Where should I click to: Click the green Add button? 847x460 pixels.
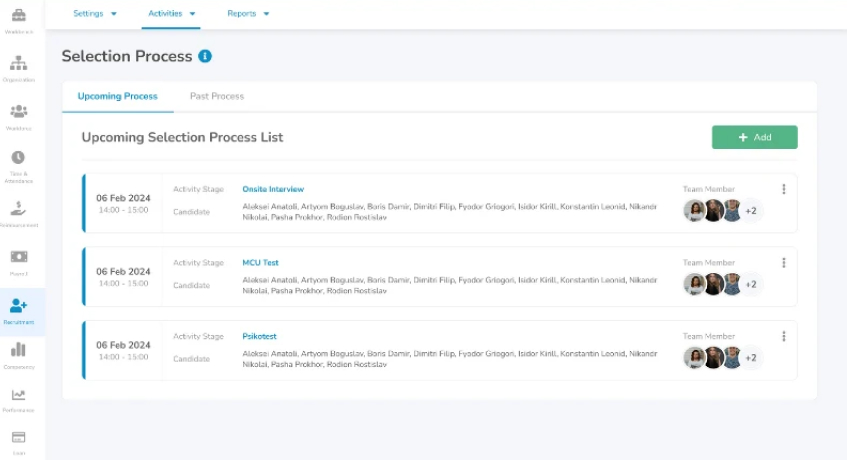[754, 137]
